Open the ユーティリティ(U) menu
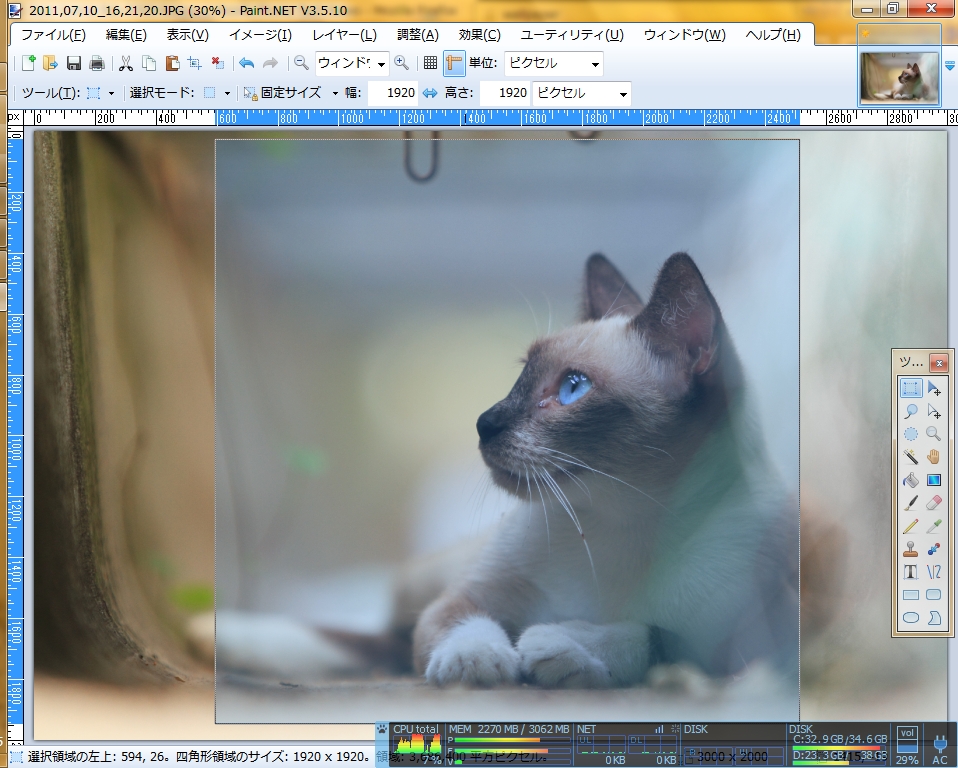 572,35
